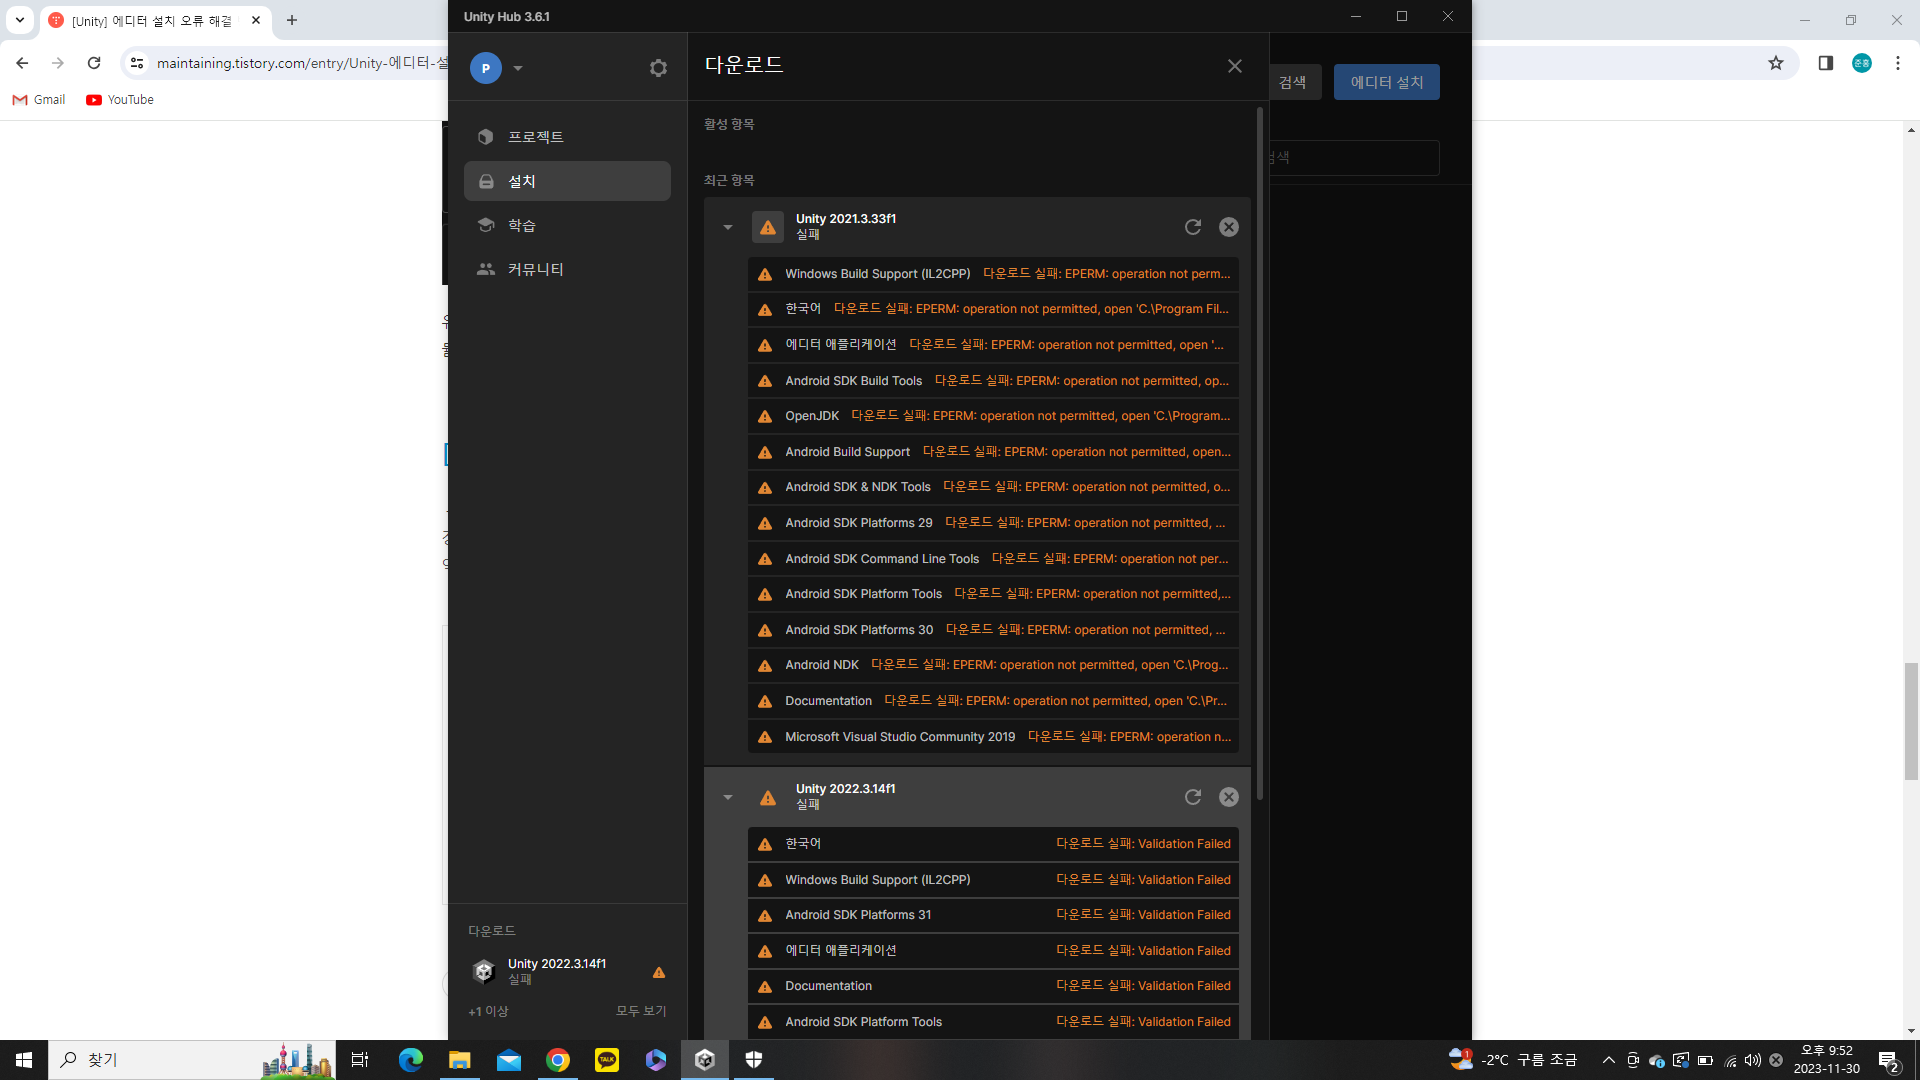The image size is (1920, 1080).
Task: Open the Chrome side panel
Action: pyautogui.click(x=1825, y=63)
